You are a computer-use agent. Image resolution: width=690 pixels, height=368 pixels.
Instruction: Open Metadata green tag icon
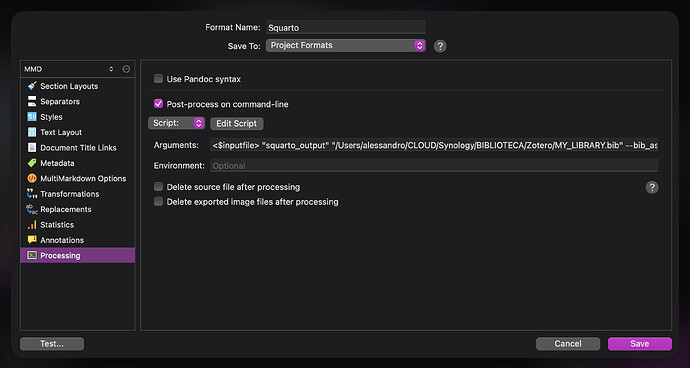point(32,163)
